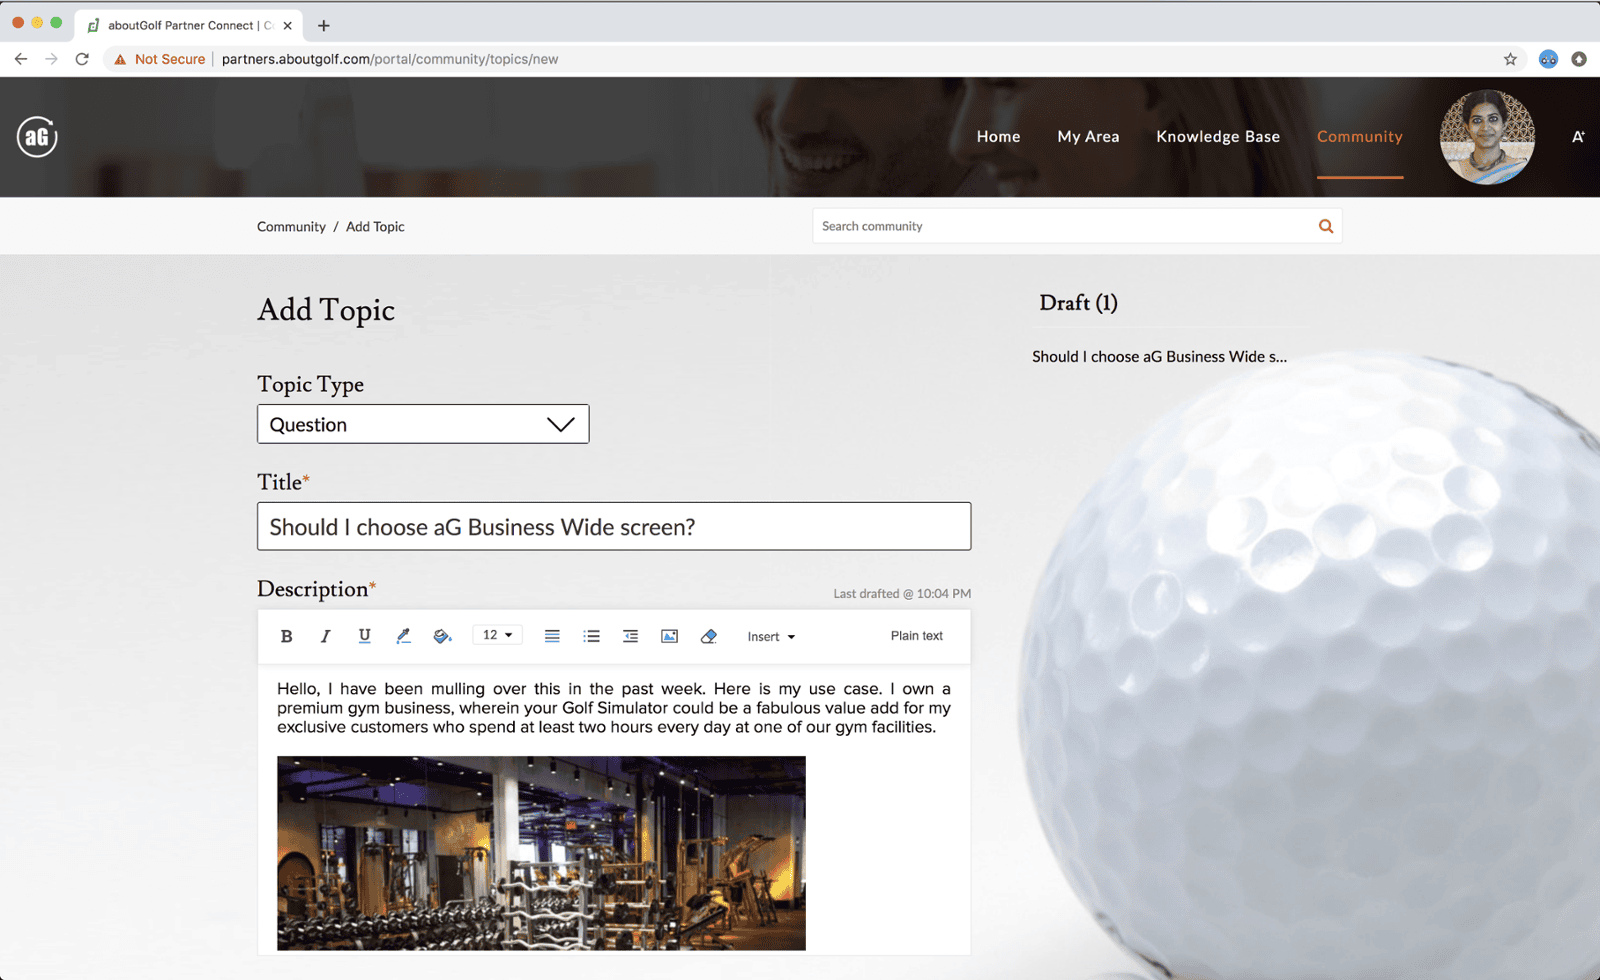
Task: Close the aboutGolf Partner Connect tab
Action: 287,25
